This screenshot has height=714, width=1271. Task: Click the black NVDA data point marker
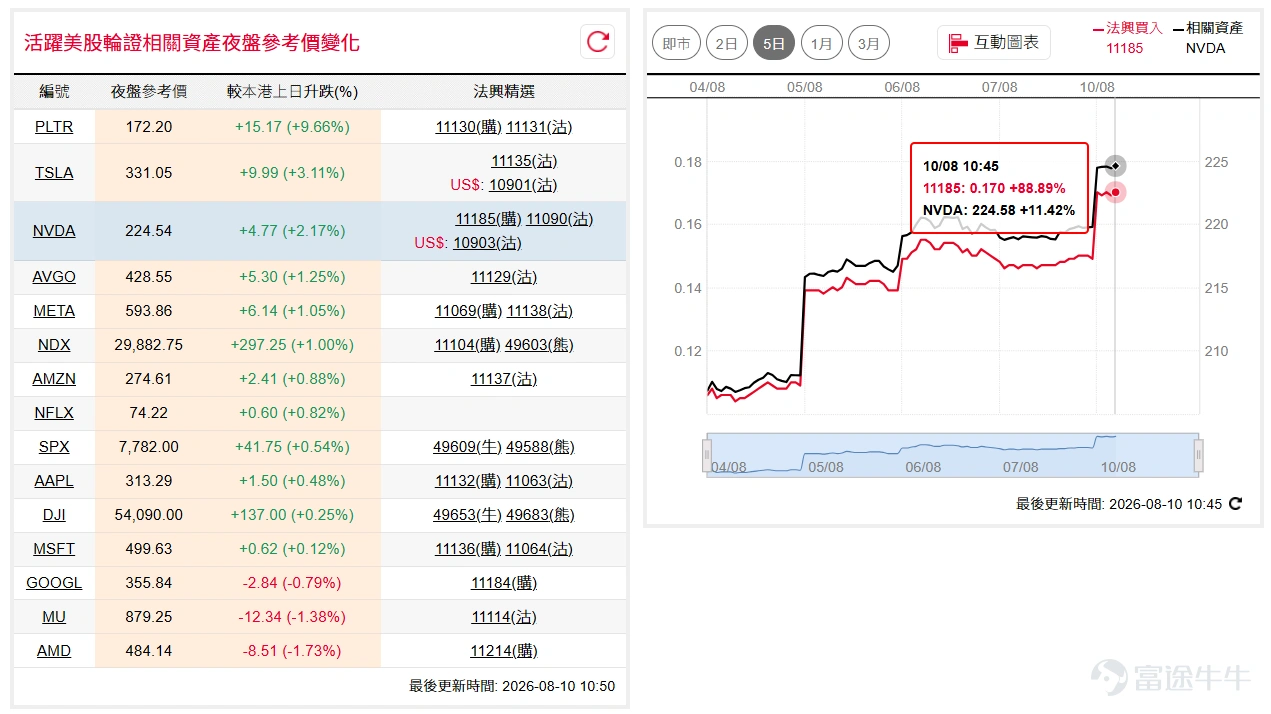[1115, 166]
